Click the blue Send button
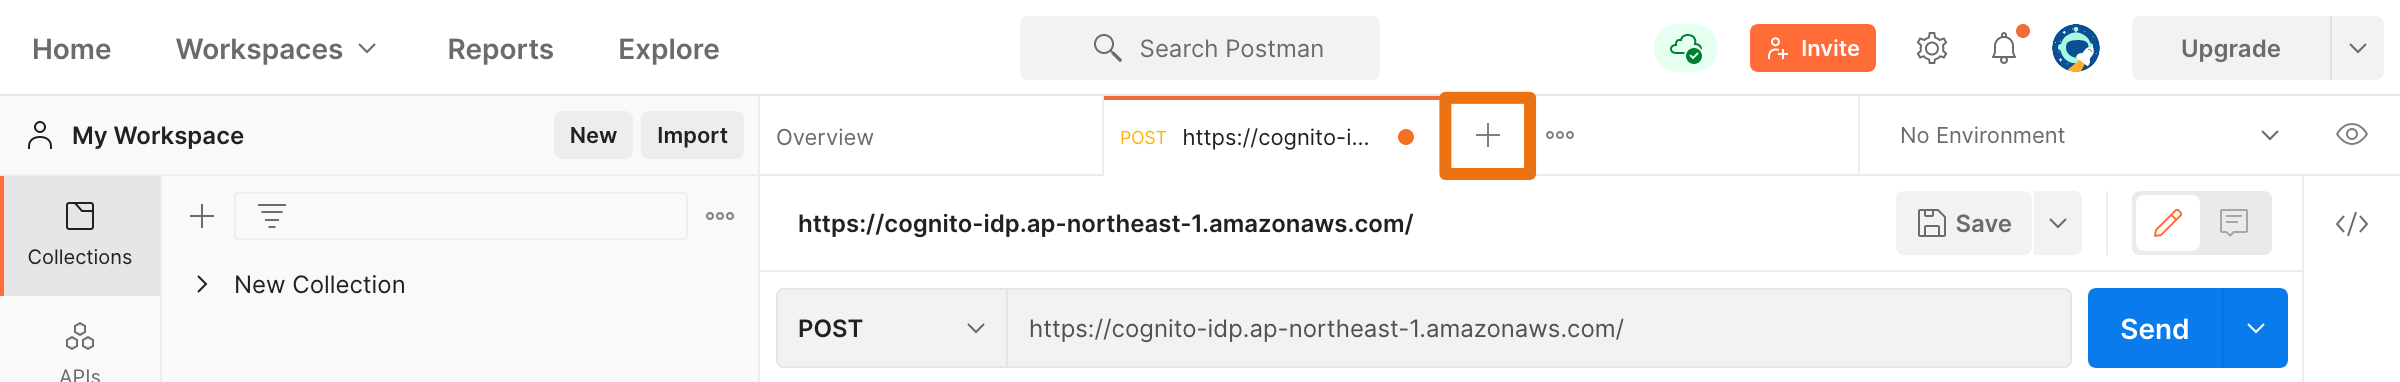This screenshot has width=2400, height=382. click(2155, 328)
